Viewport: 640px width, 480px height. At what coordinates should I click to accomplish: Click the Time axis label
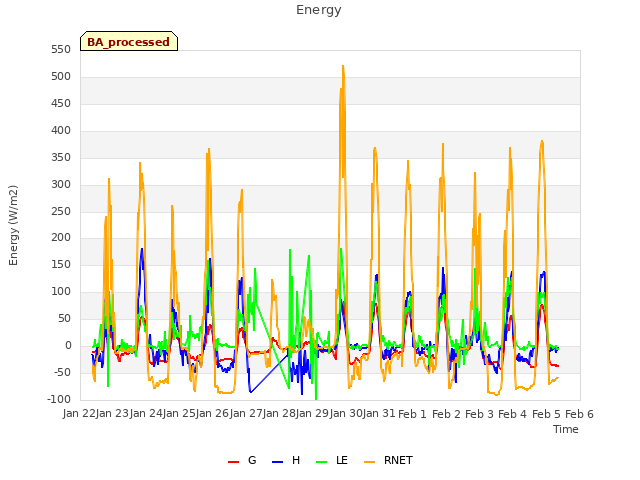click(566, 429)
